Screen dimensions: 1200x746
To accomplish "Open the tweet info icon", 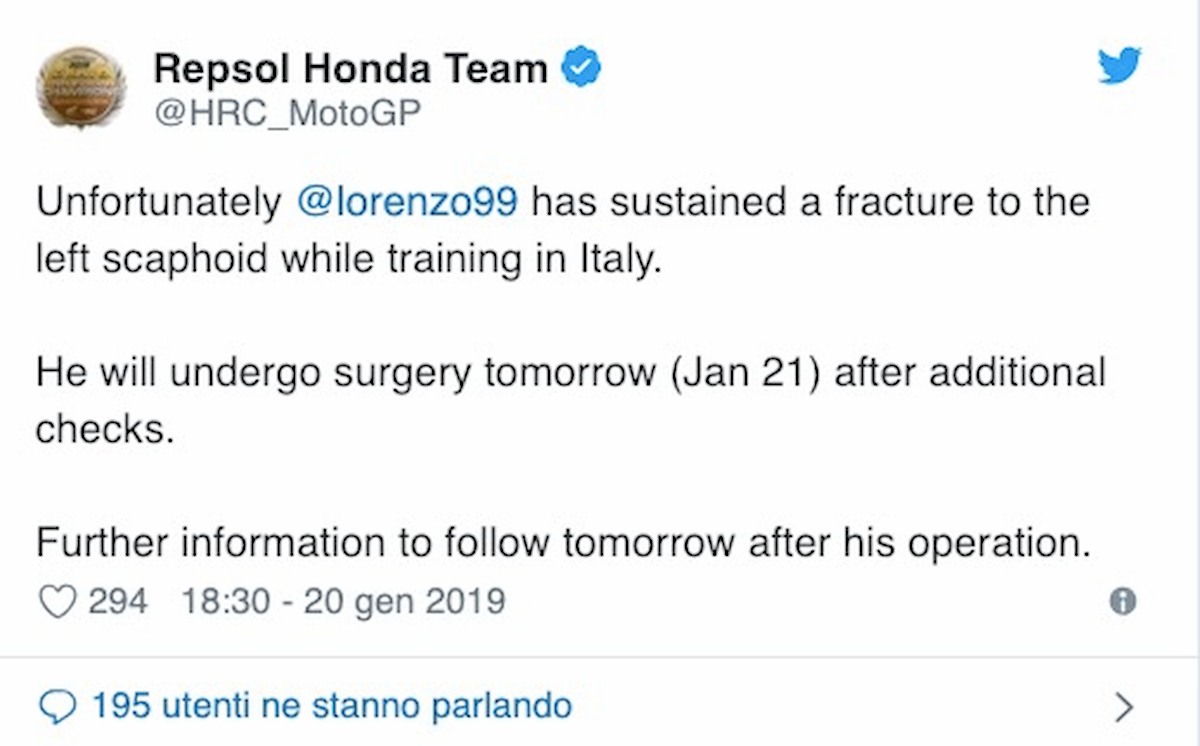I will pos(1123,602).
